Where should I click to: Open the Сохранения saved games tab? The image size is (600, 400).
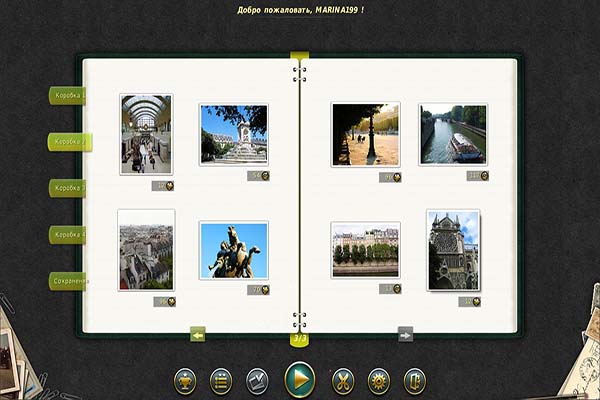click(x=68, y=281)
